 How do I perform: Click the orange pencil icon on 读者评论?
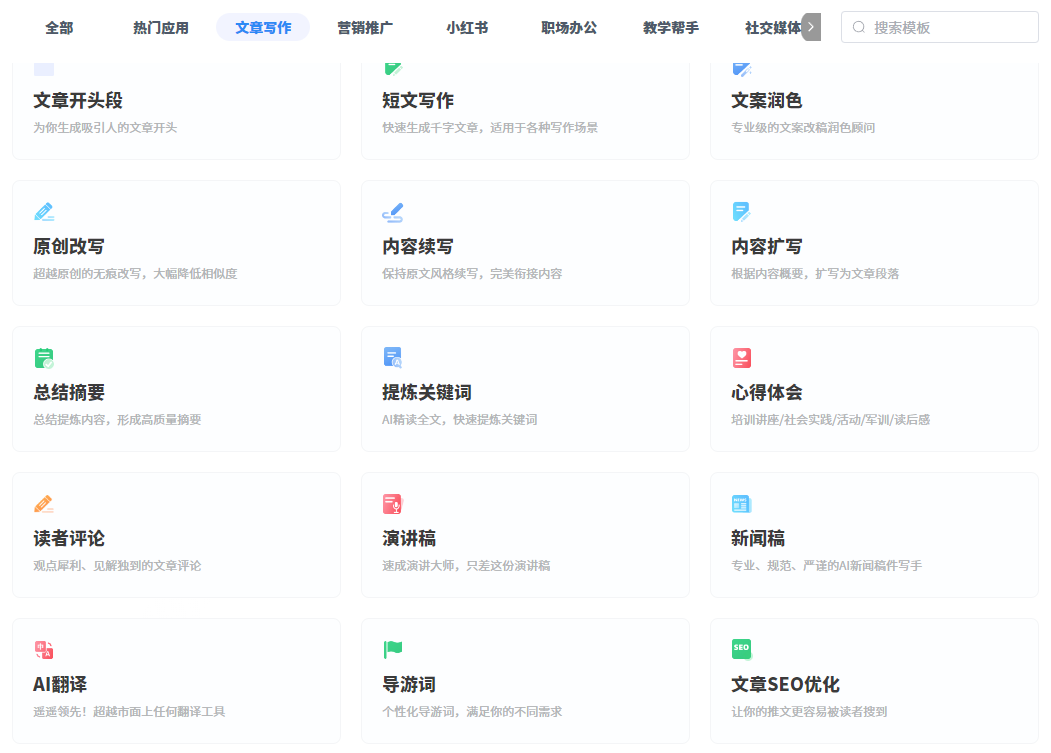pos(44,504)
